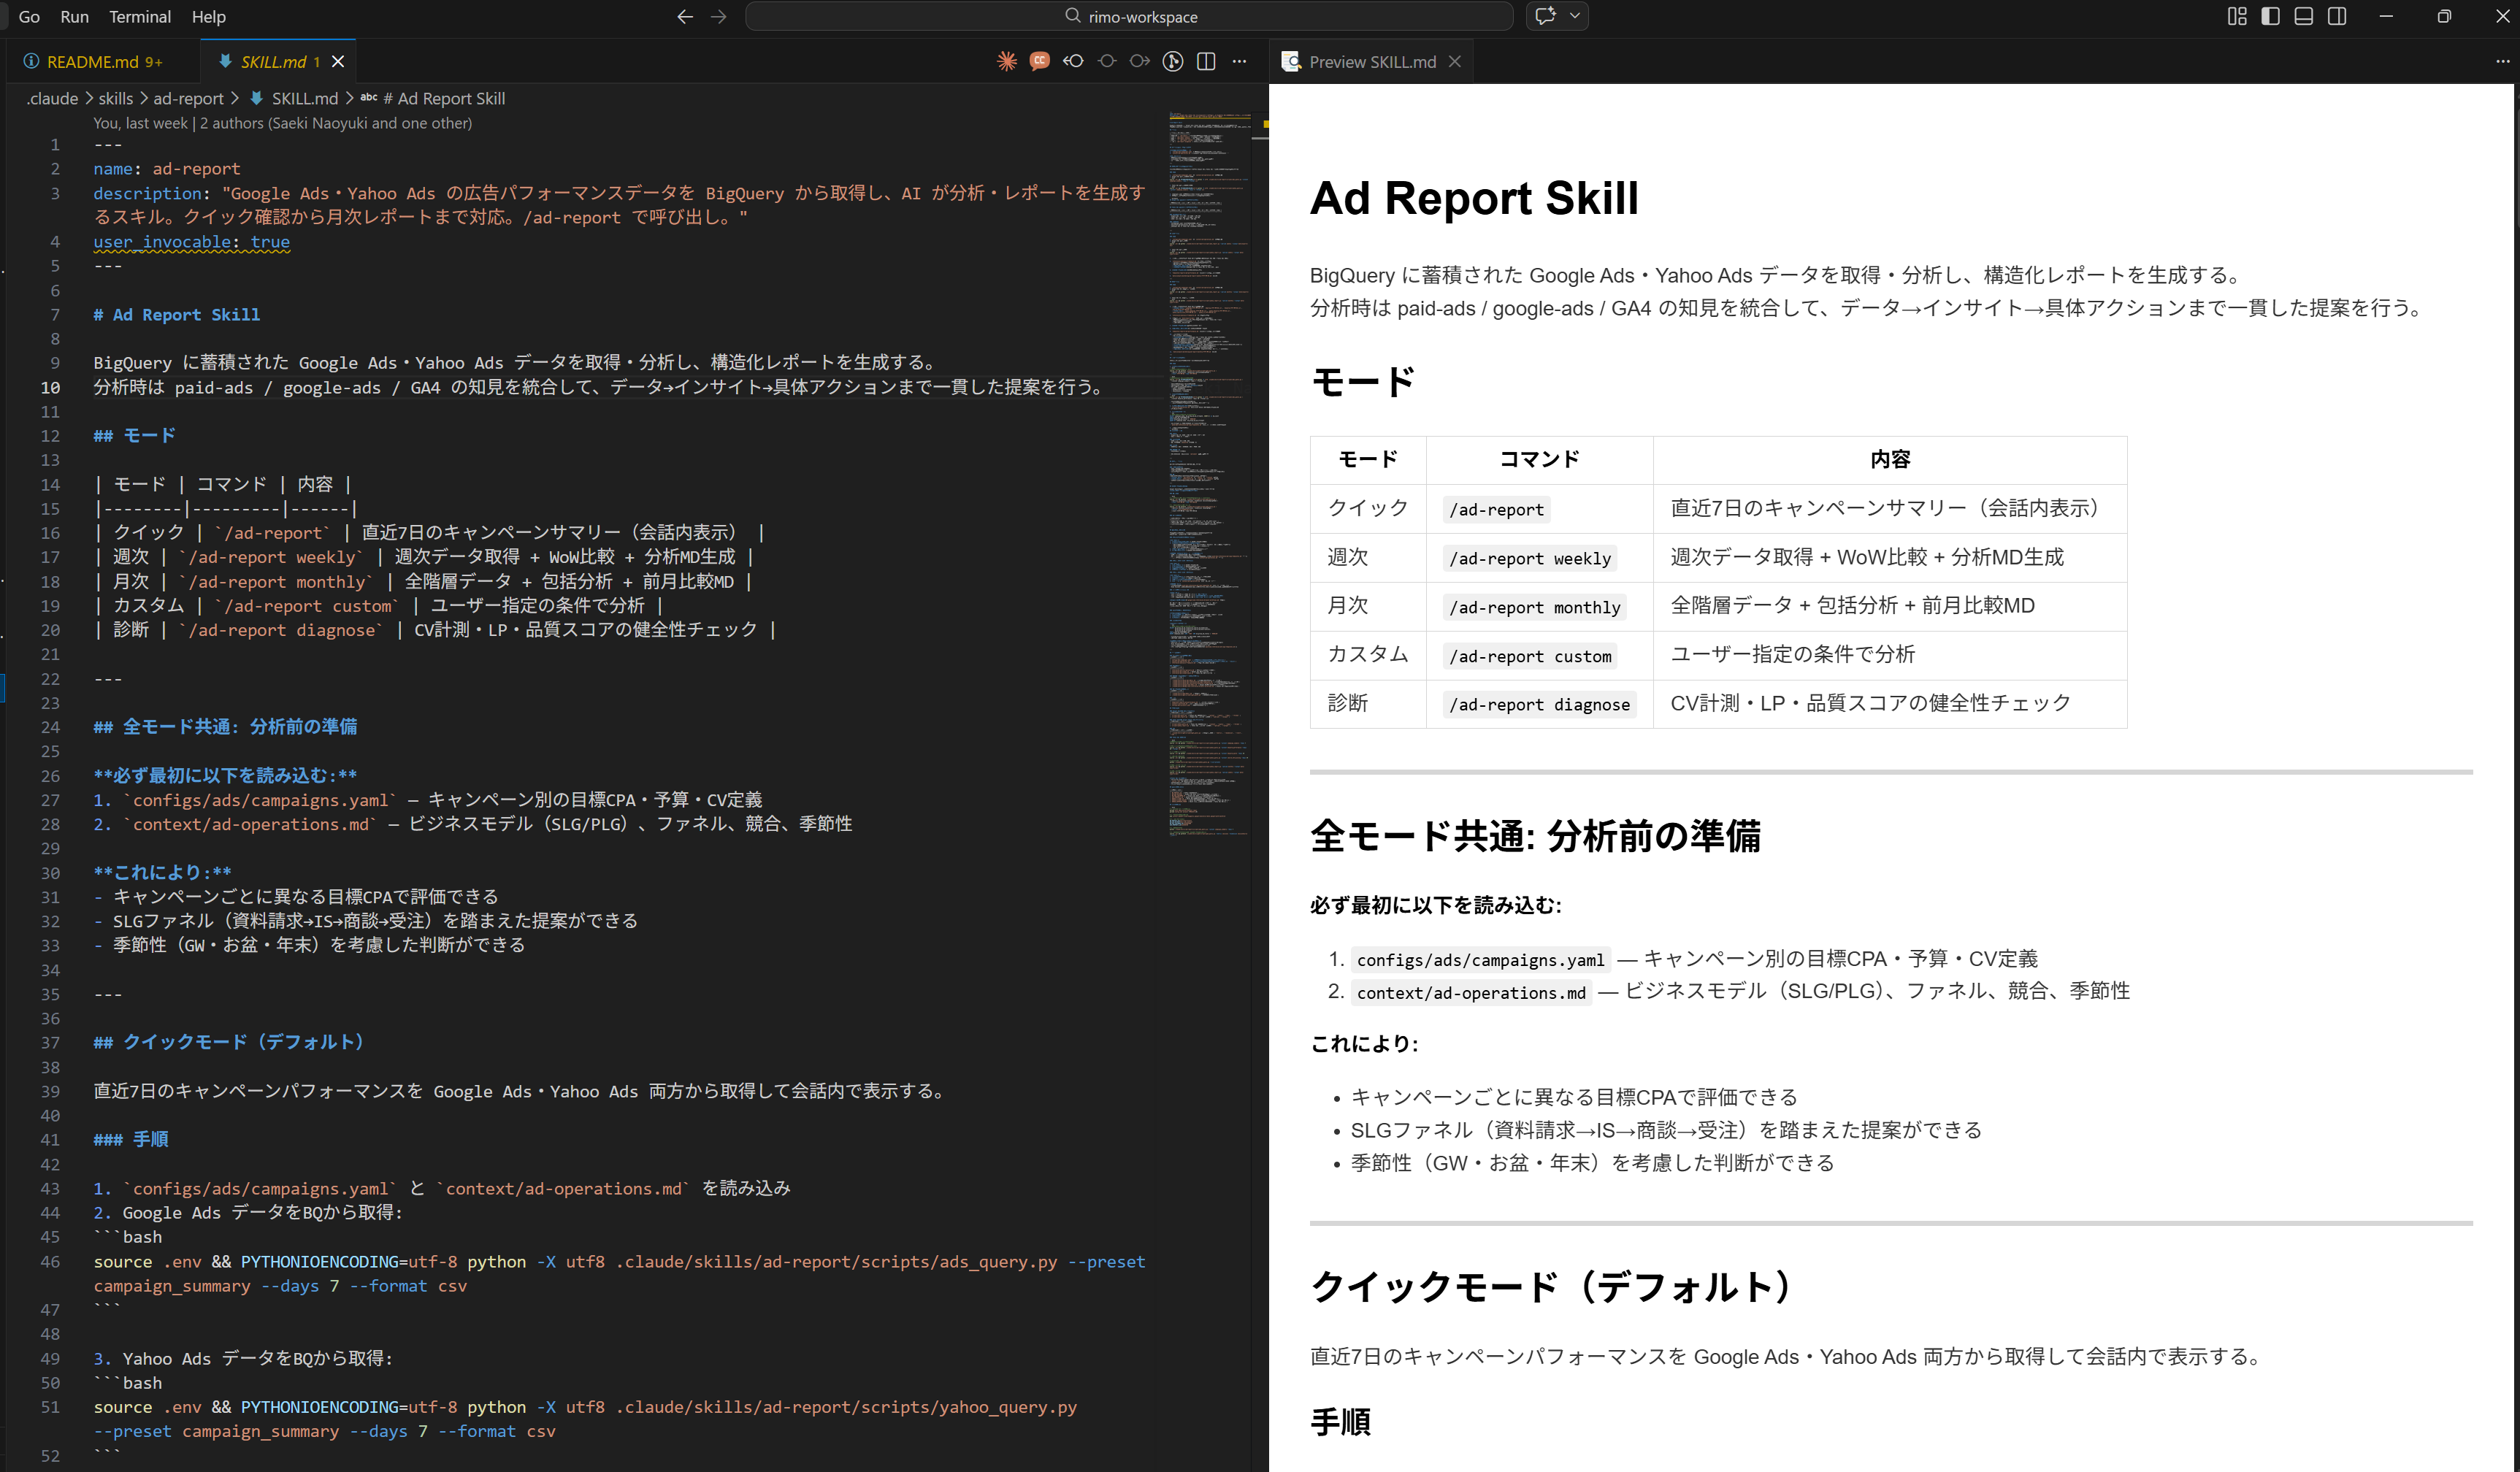The height and width of the screenshot is (1472, 2520).
Task: Open the orange CC chat bubble icon
Action: 1039,61
